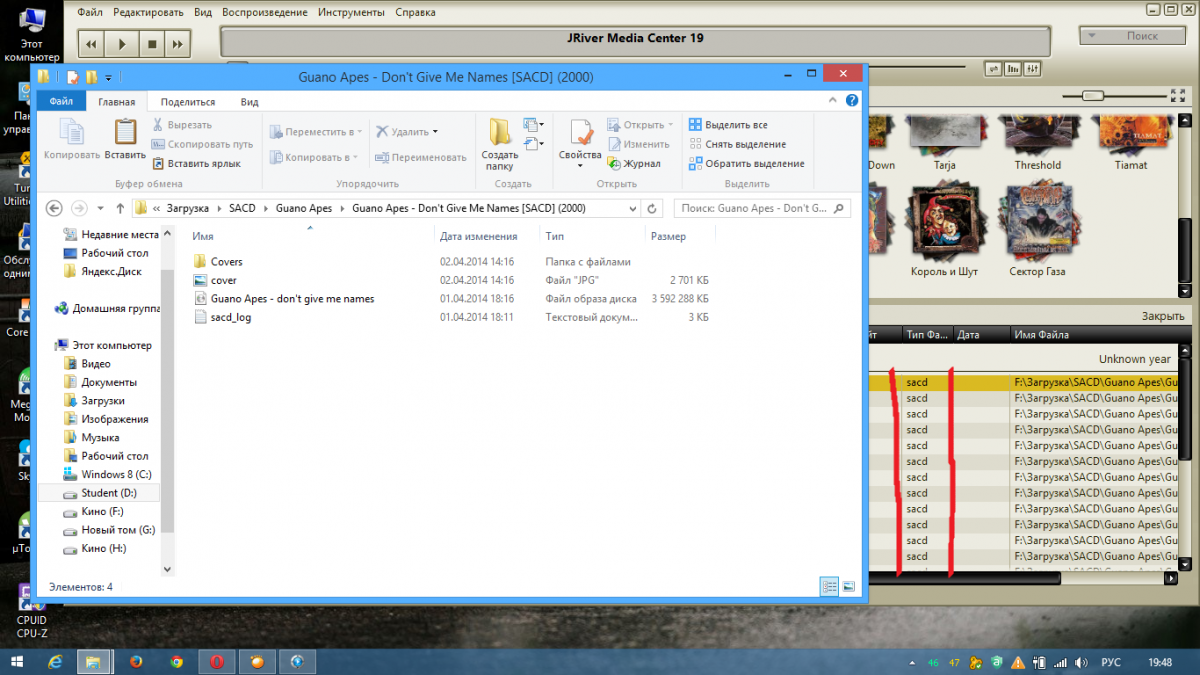The image size is (1200, 675).
Task: Show hidden system tray icons arrow
Action: click(x=912, y=662)
